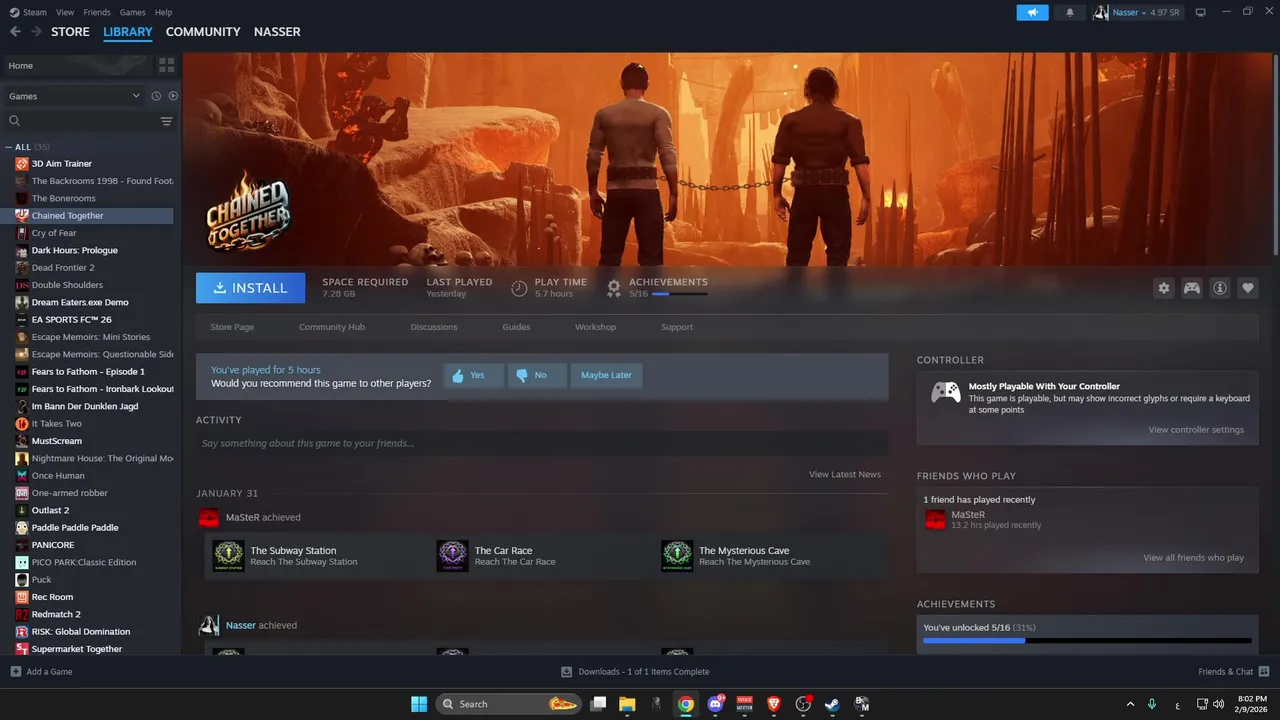Click The Car Race achievement icon
The image size is (1280, 720).
click(452, 556)
